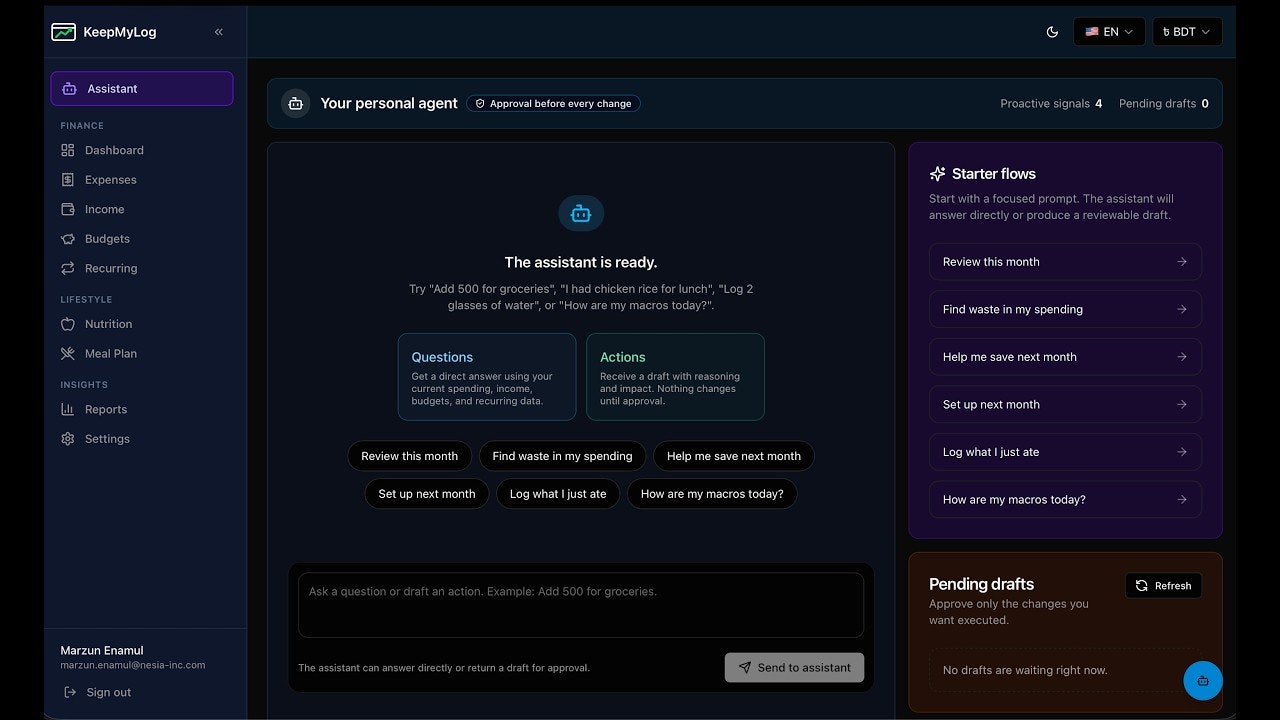Click the Approval before every change badge
The height and width of the screenshot is (720, 1280).
coord(553,103)
